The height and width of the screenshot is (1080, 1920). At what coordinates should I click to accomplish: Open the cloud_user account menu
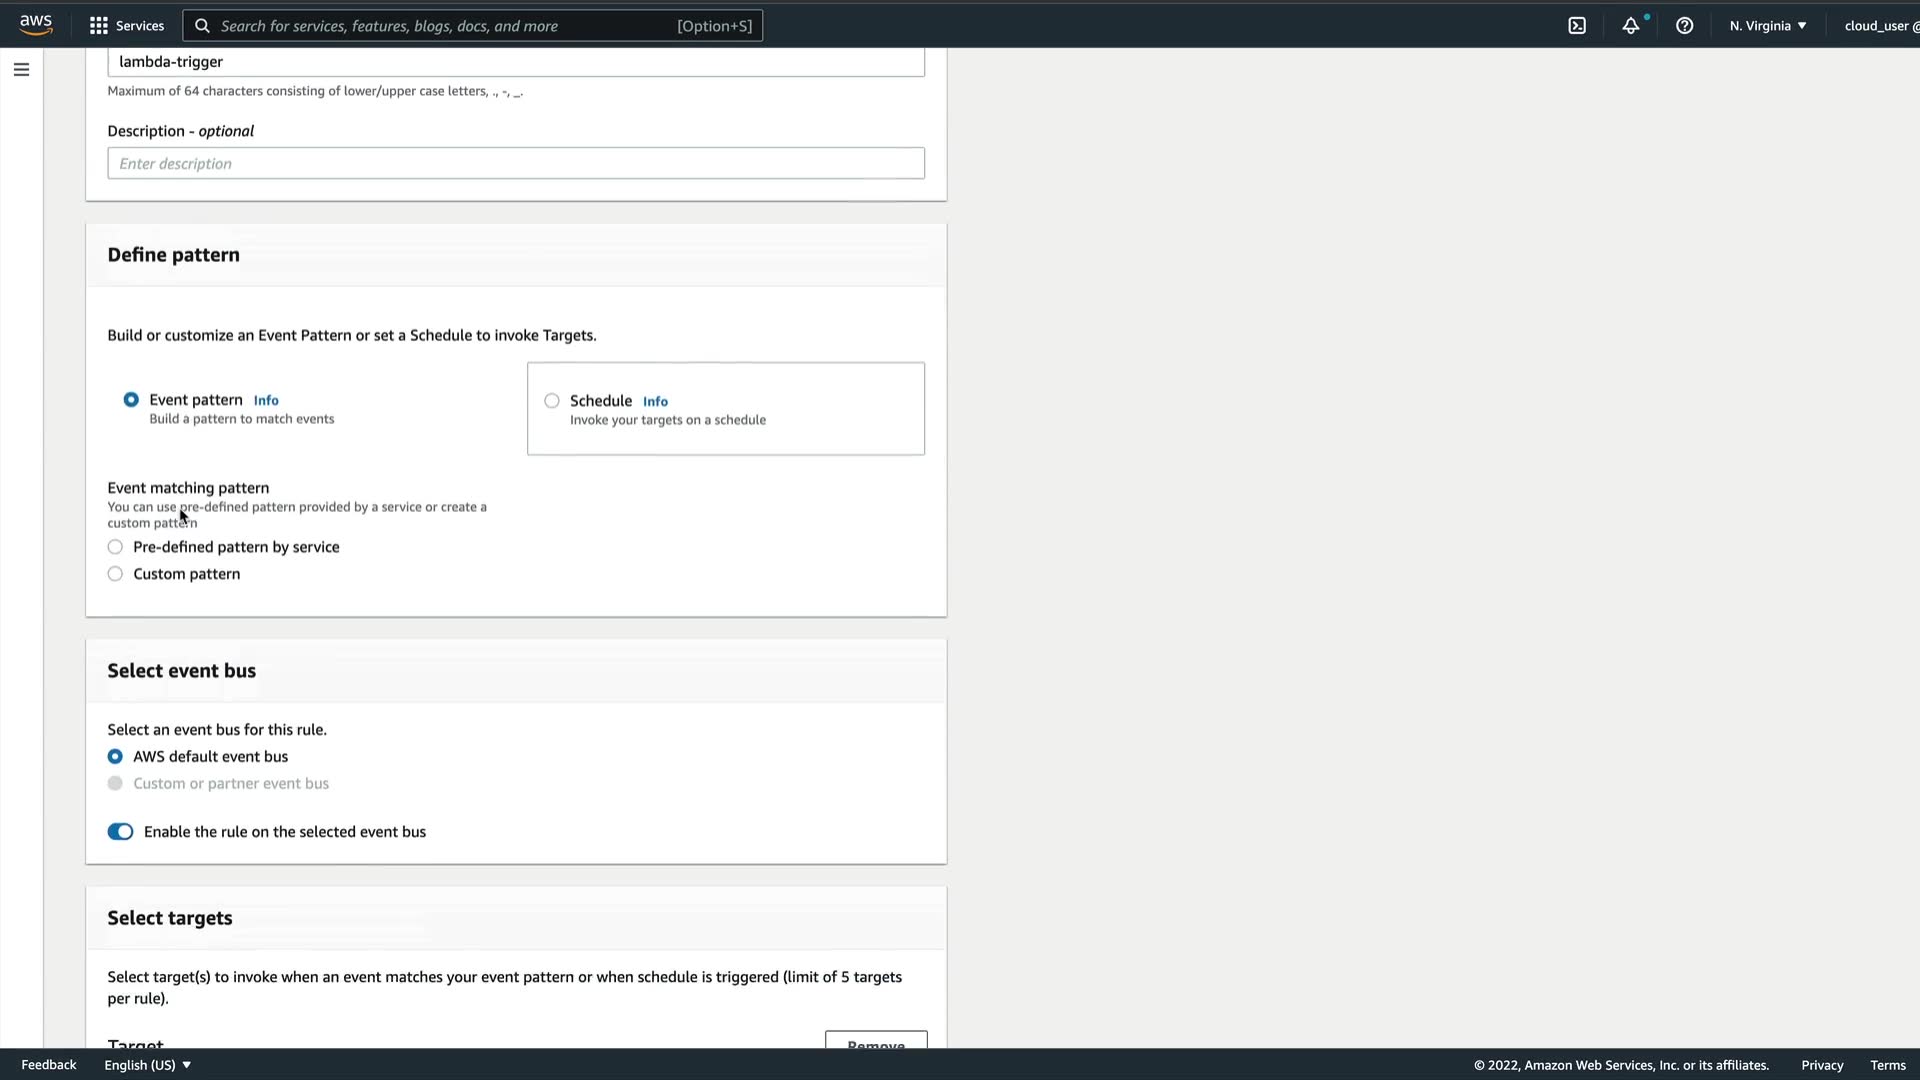(1880, 26)
